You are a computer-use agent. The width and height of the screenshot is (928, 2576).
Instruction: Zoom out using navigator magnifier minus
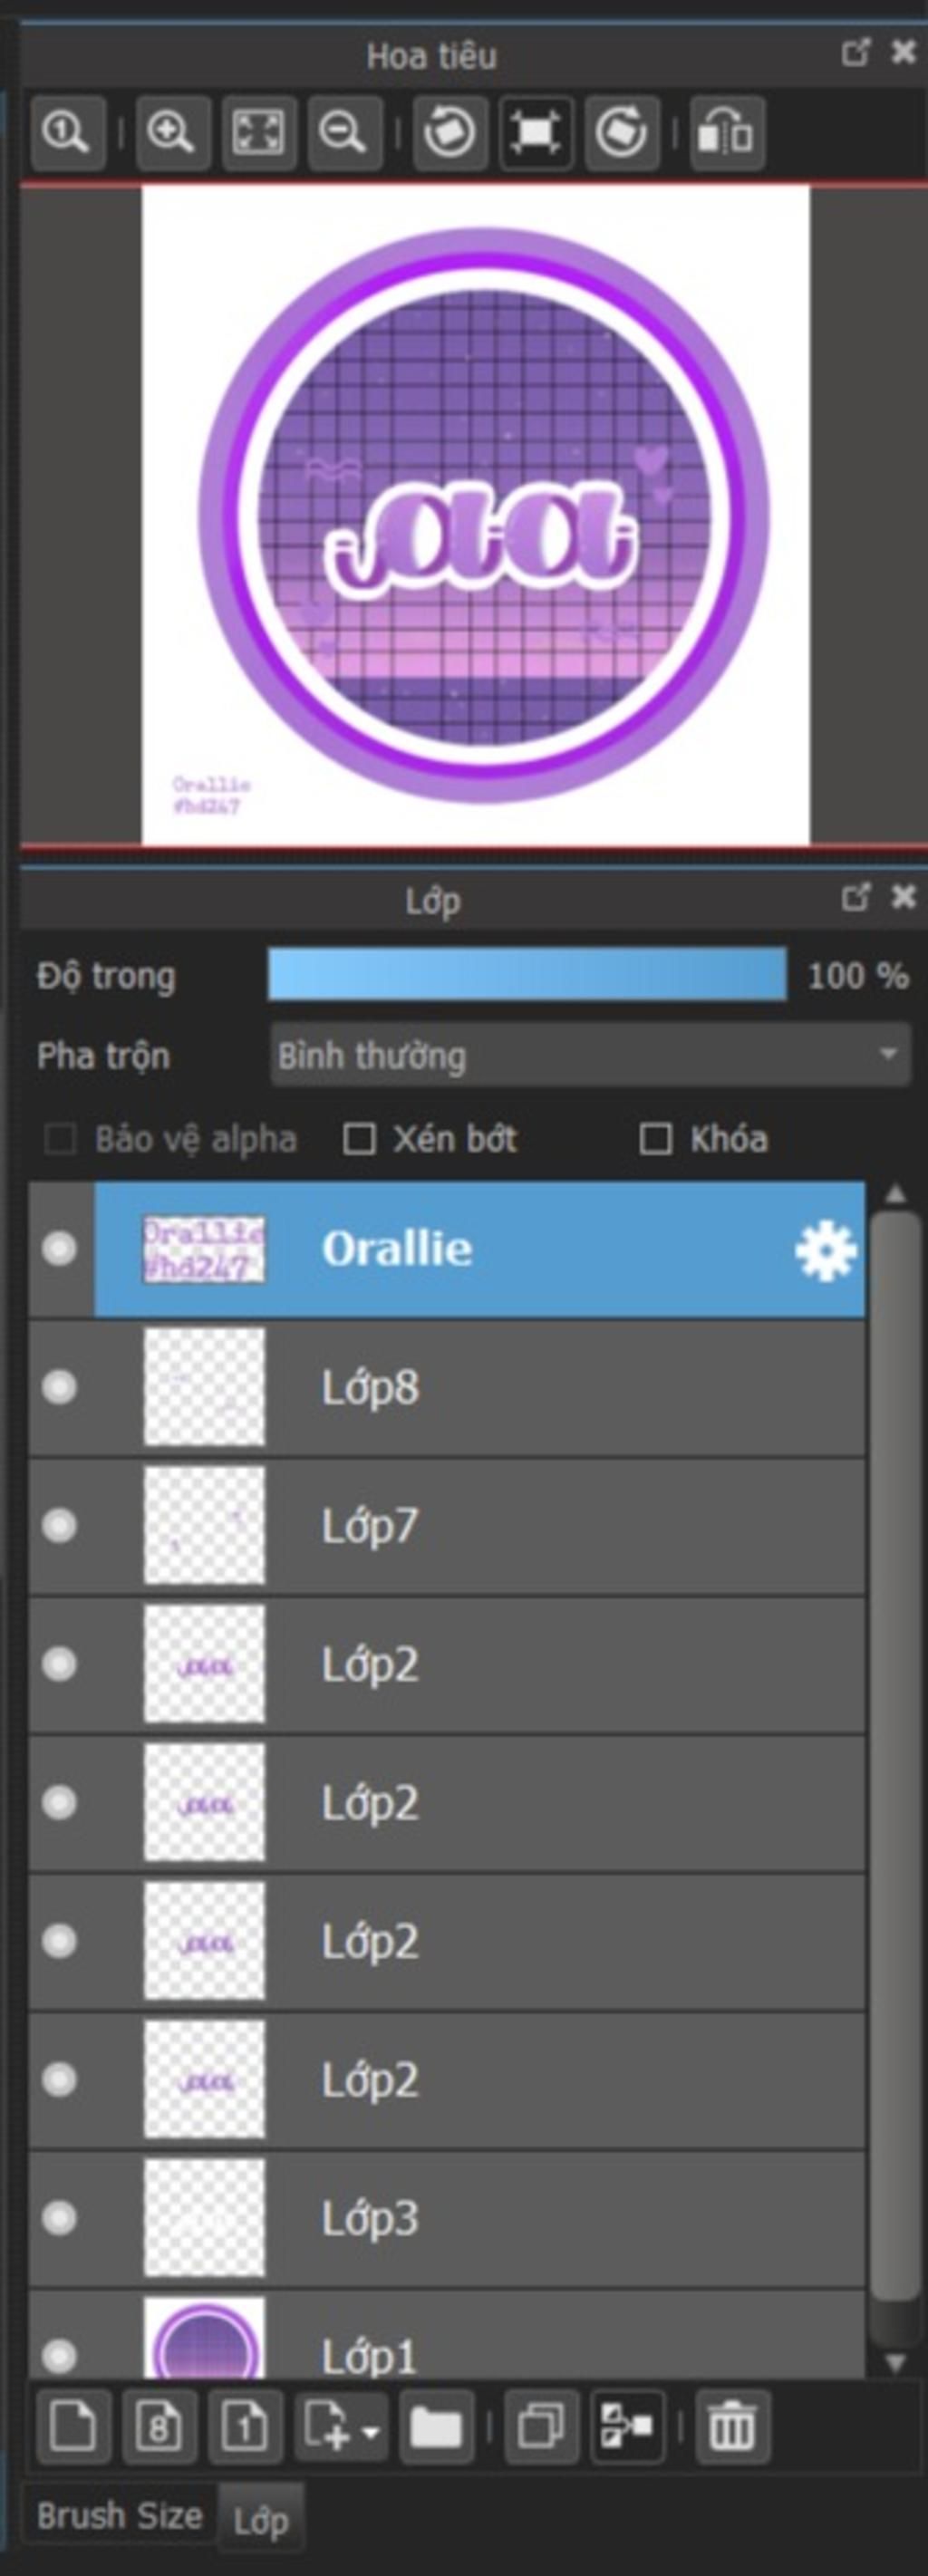point(344,132)
